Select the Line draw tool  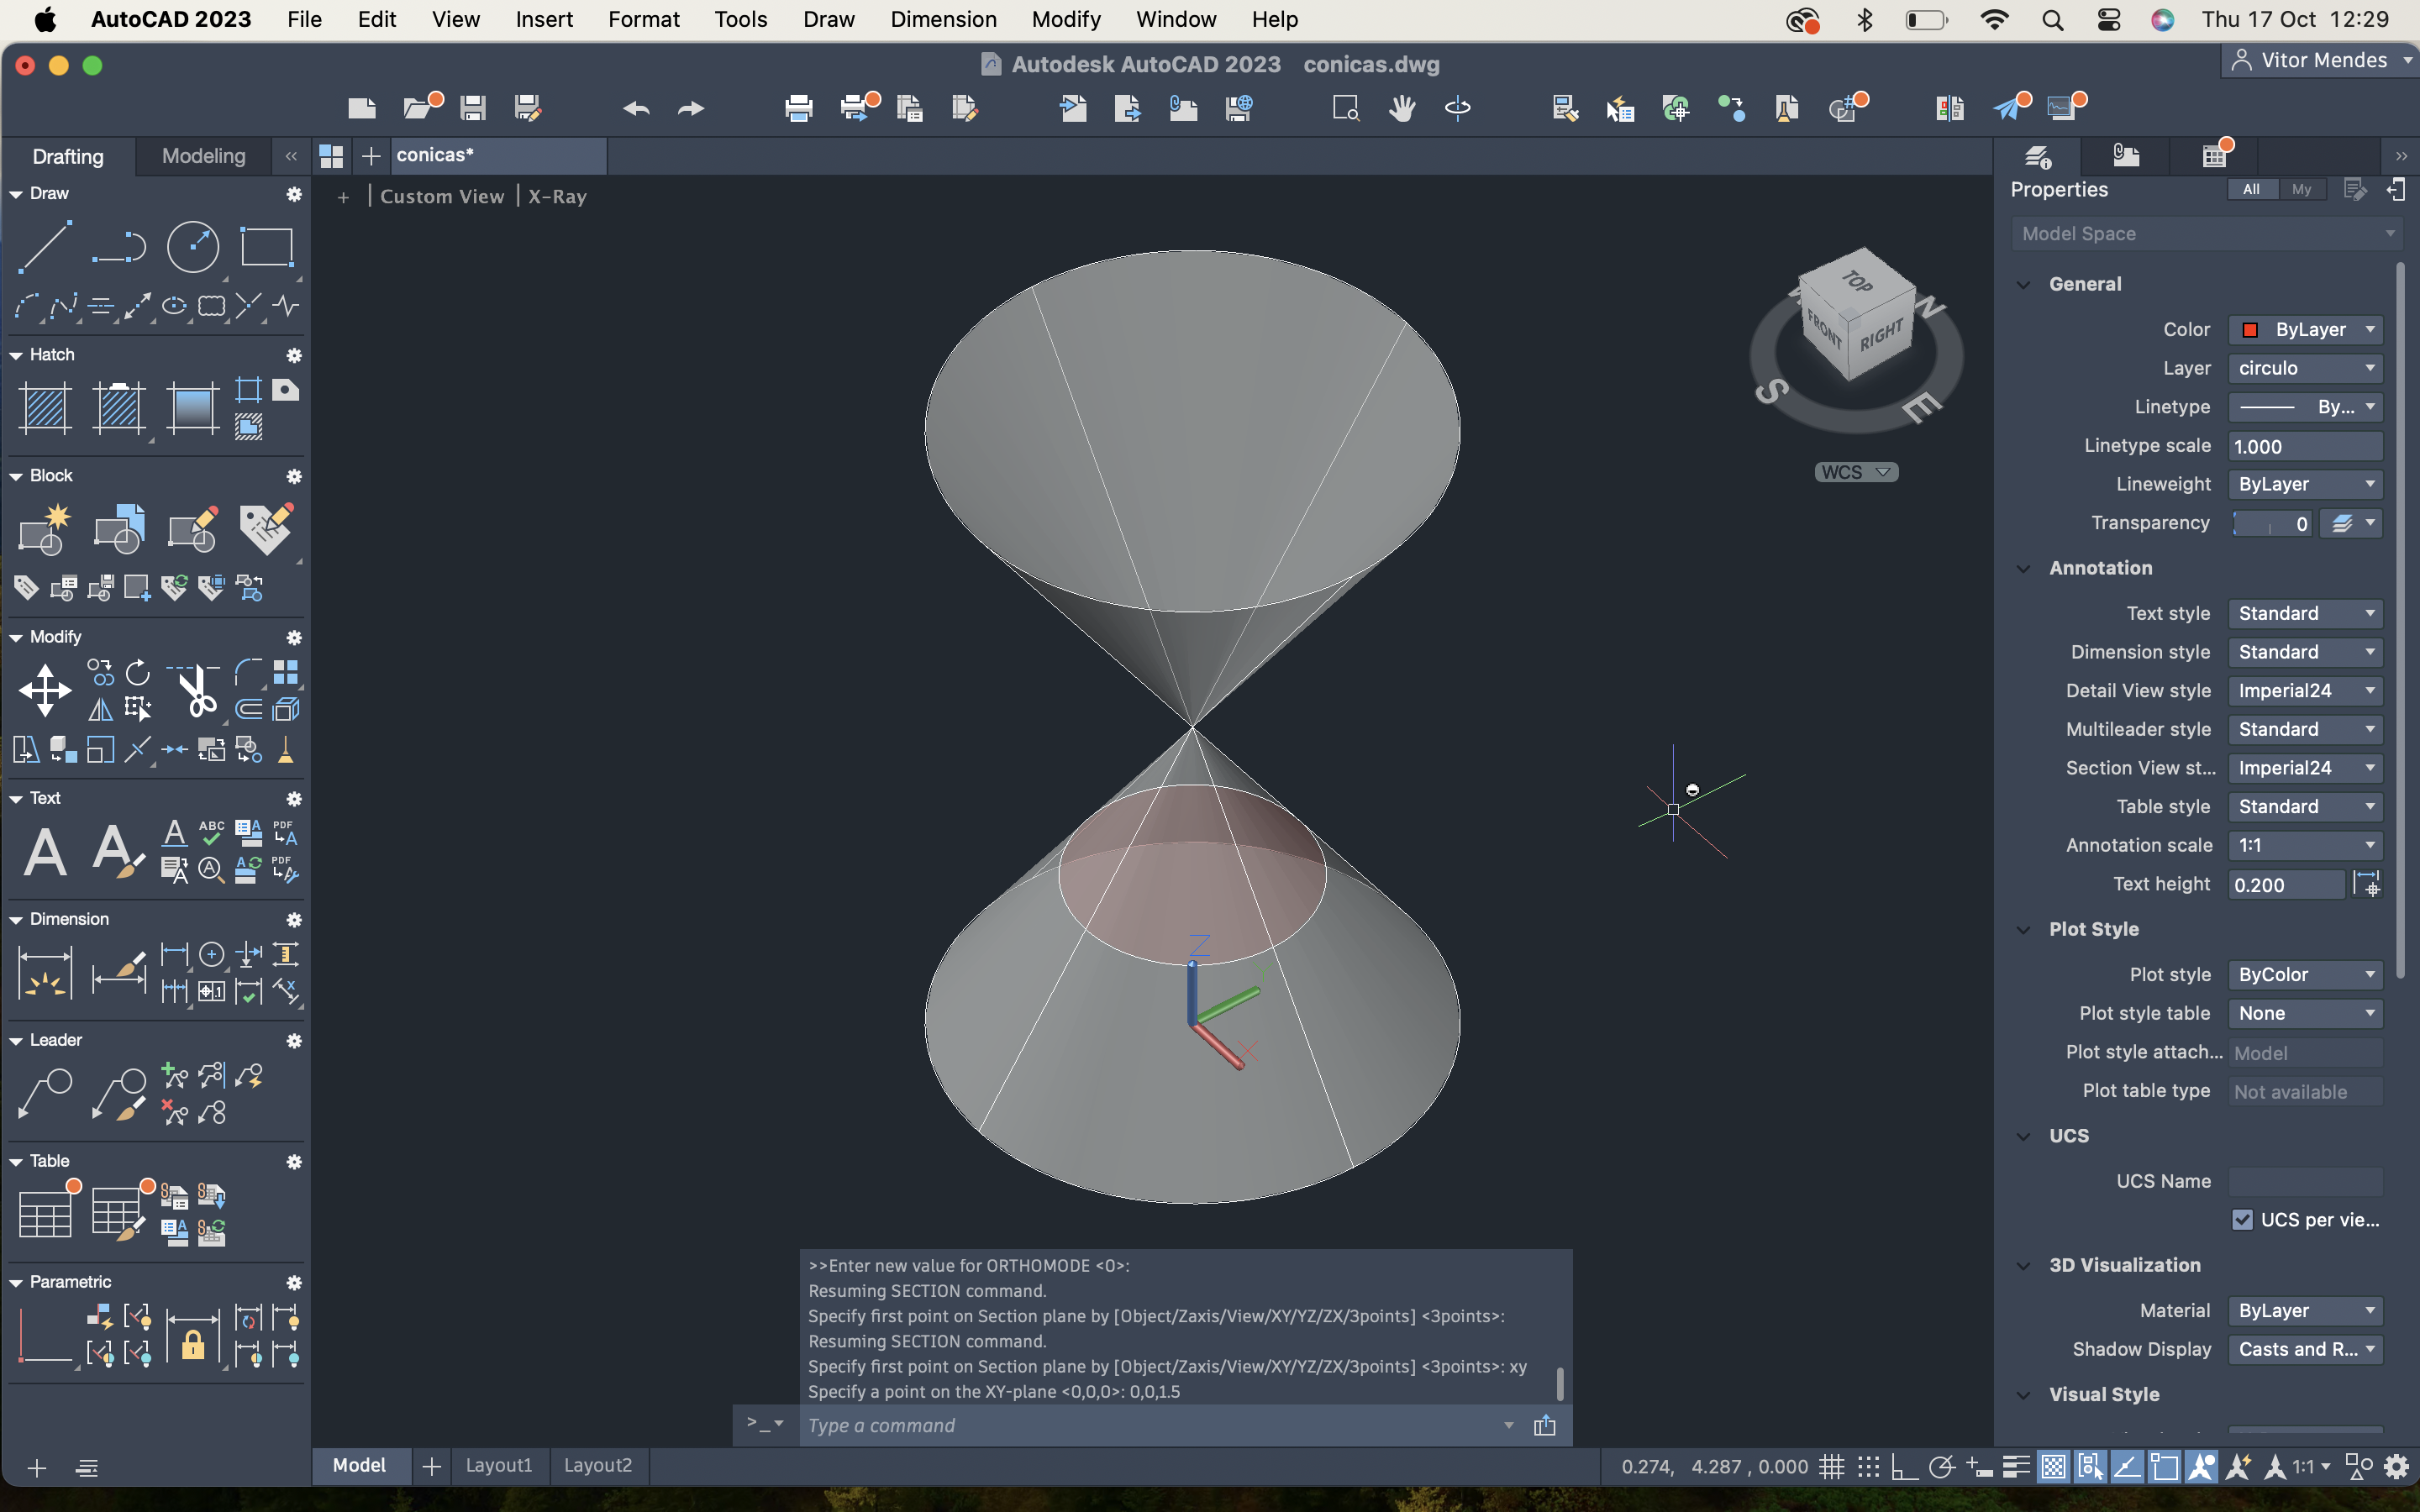45,247
